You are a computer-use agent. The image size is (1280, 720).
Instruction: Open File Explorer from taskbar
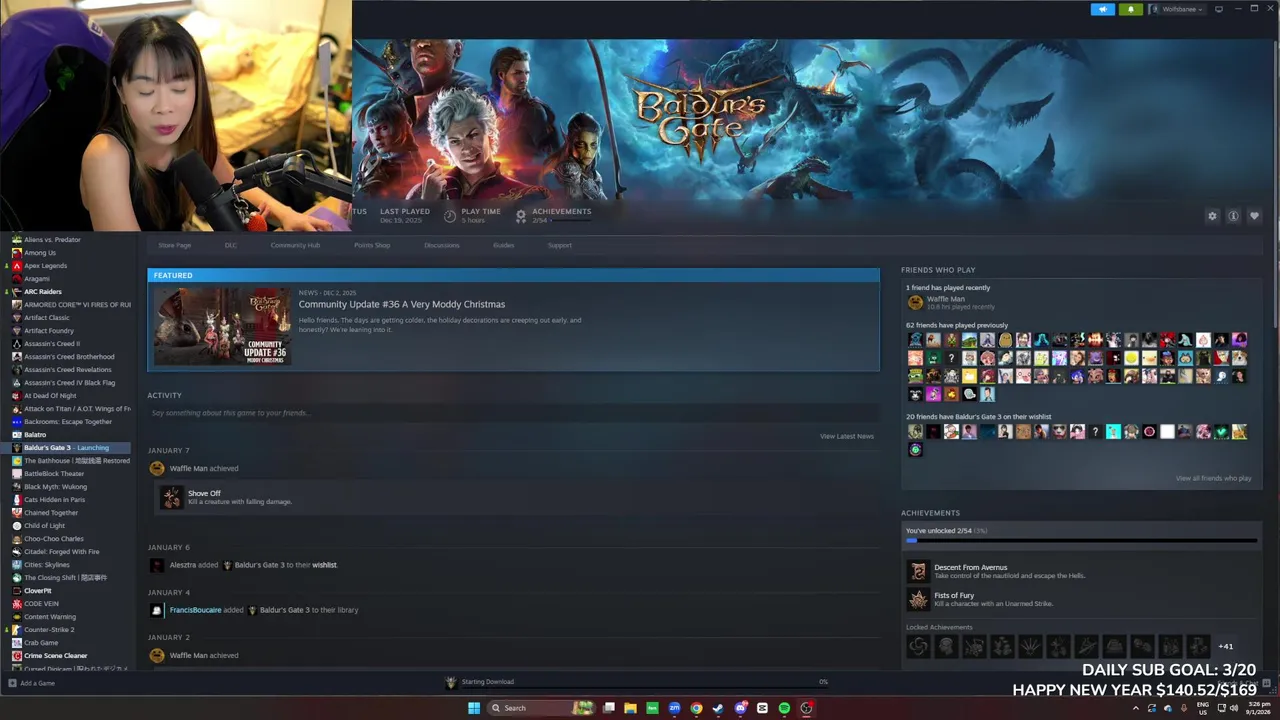[630, 708]
